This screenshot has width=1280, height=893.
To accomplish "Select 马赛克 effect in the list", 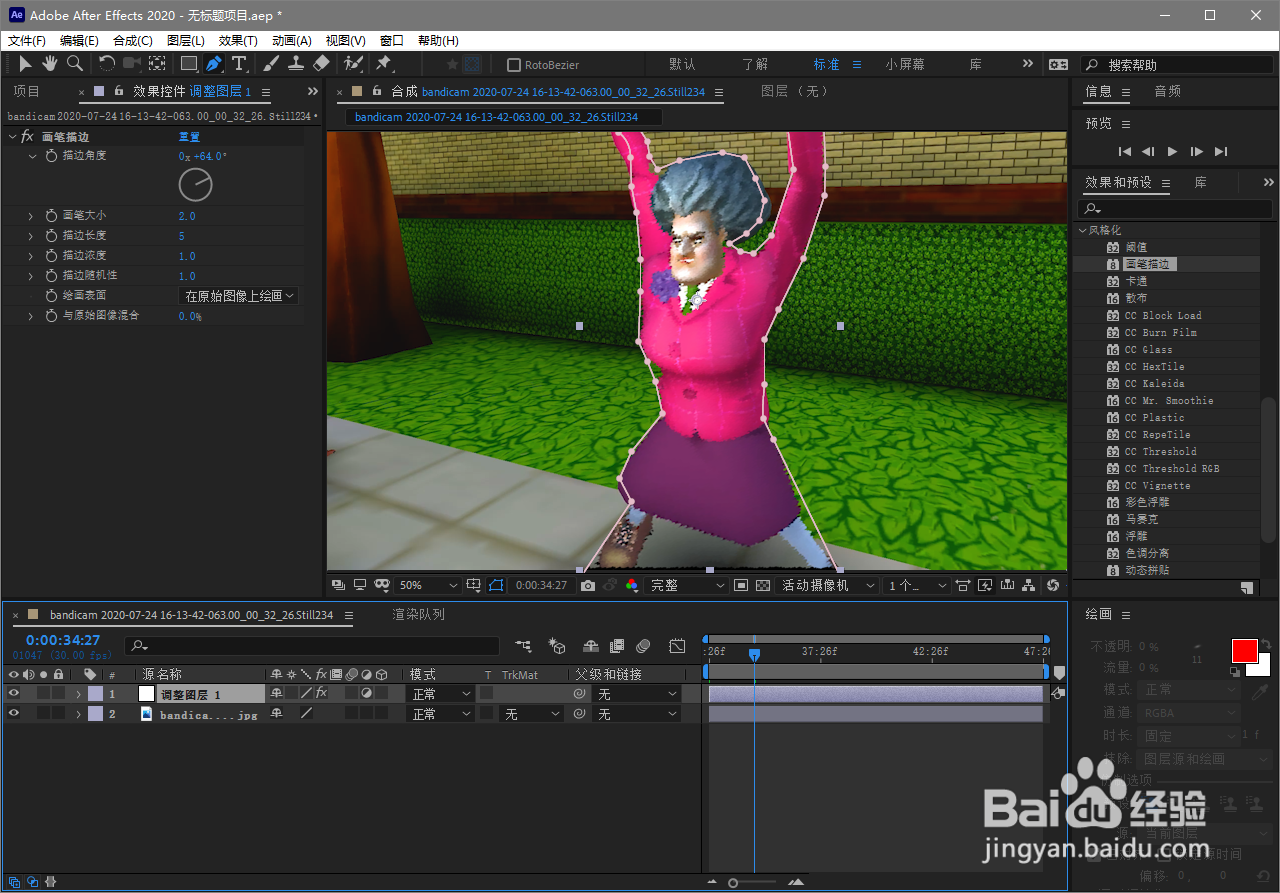I will [x=1140, y=519].
